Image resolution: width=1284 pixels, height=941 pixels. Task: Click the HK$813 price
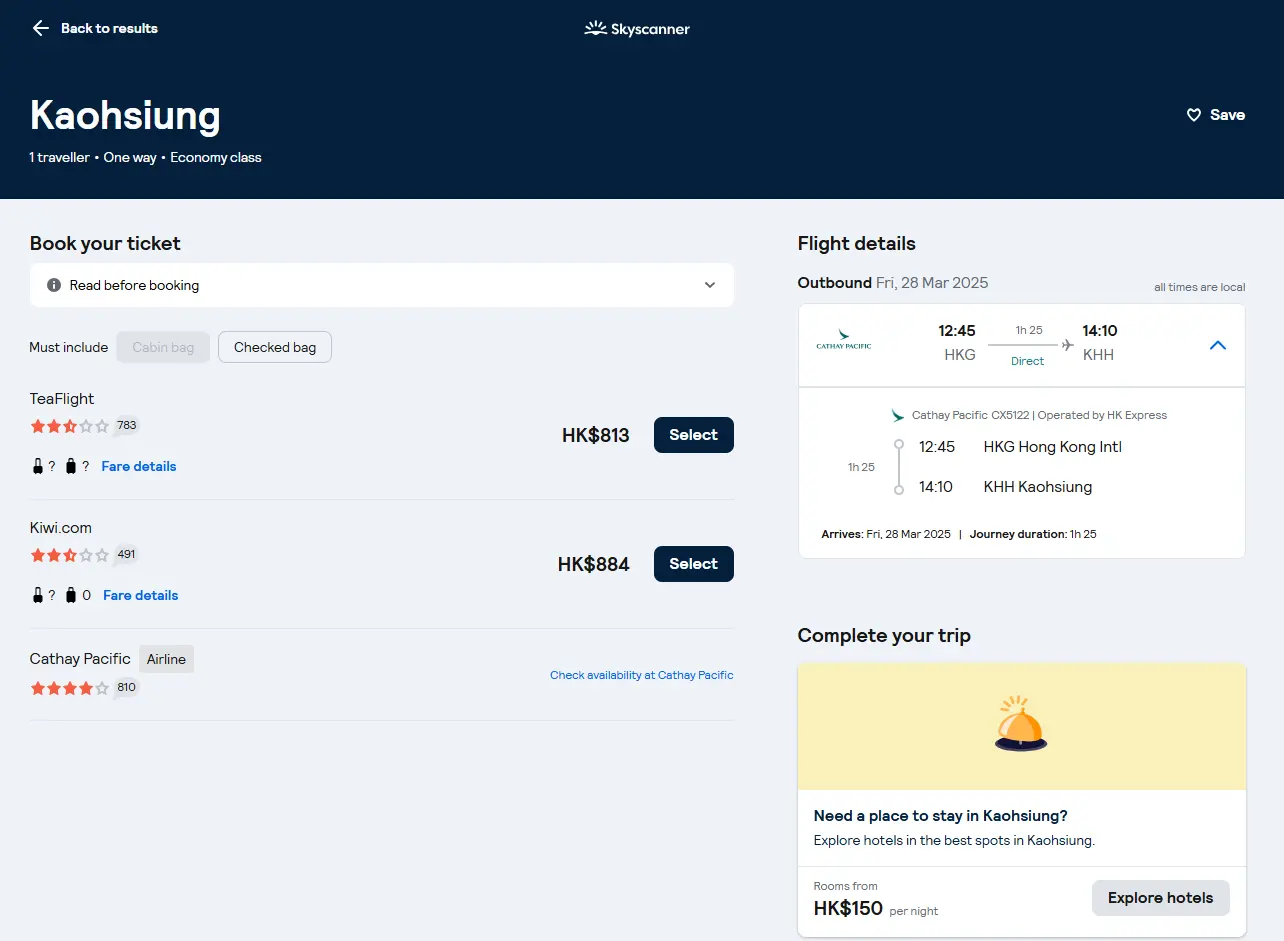596,435
